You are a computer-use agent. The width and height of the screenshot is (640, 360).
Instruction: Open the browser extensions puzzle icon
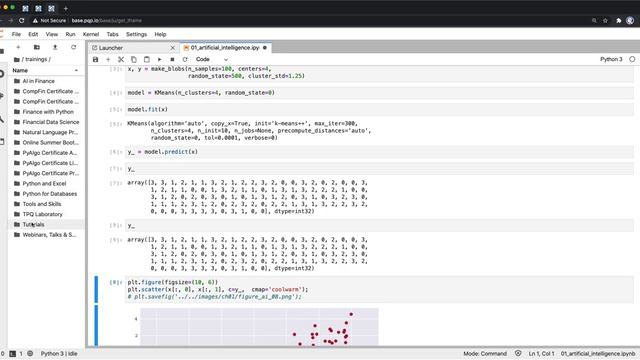[618, 20]
